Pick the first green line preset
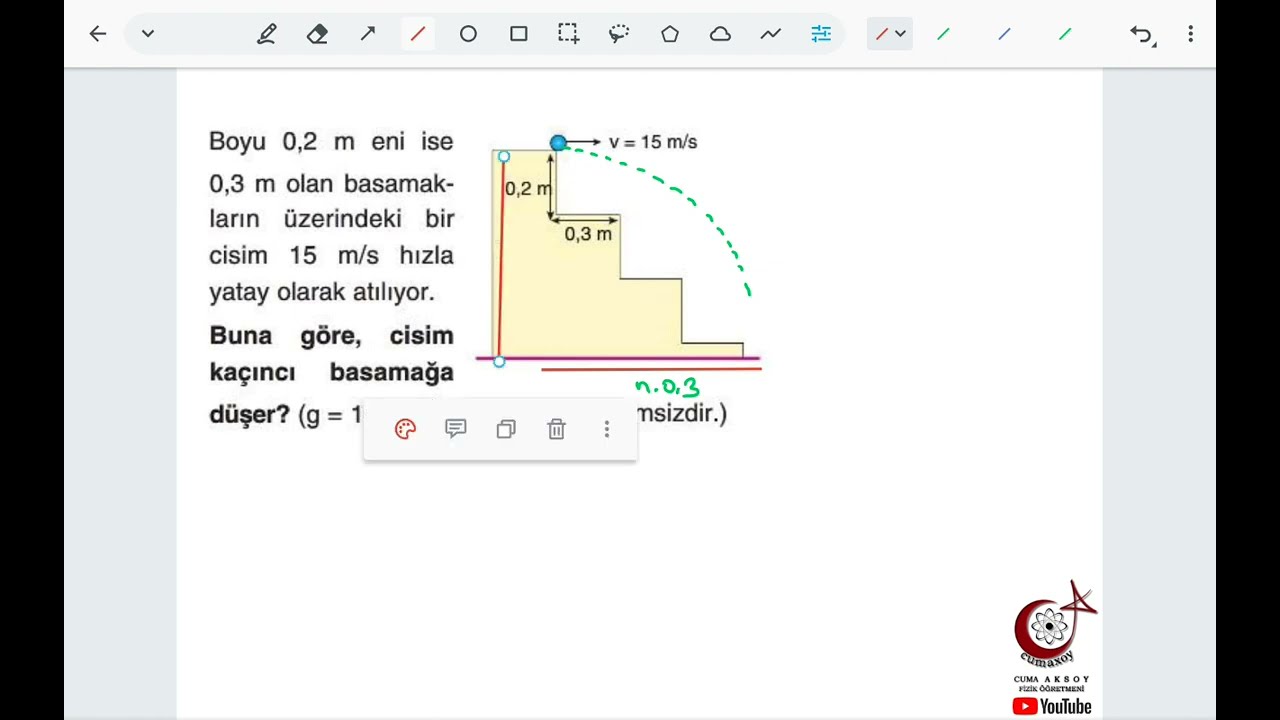This screenshot has height=720, width=1280. click(943, 34)
